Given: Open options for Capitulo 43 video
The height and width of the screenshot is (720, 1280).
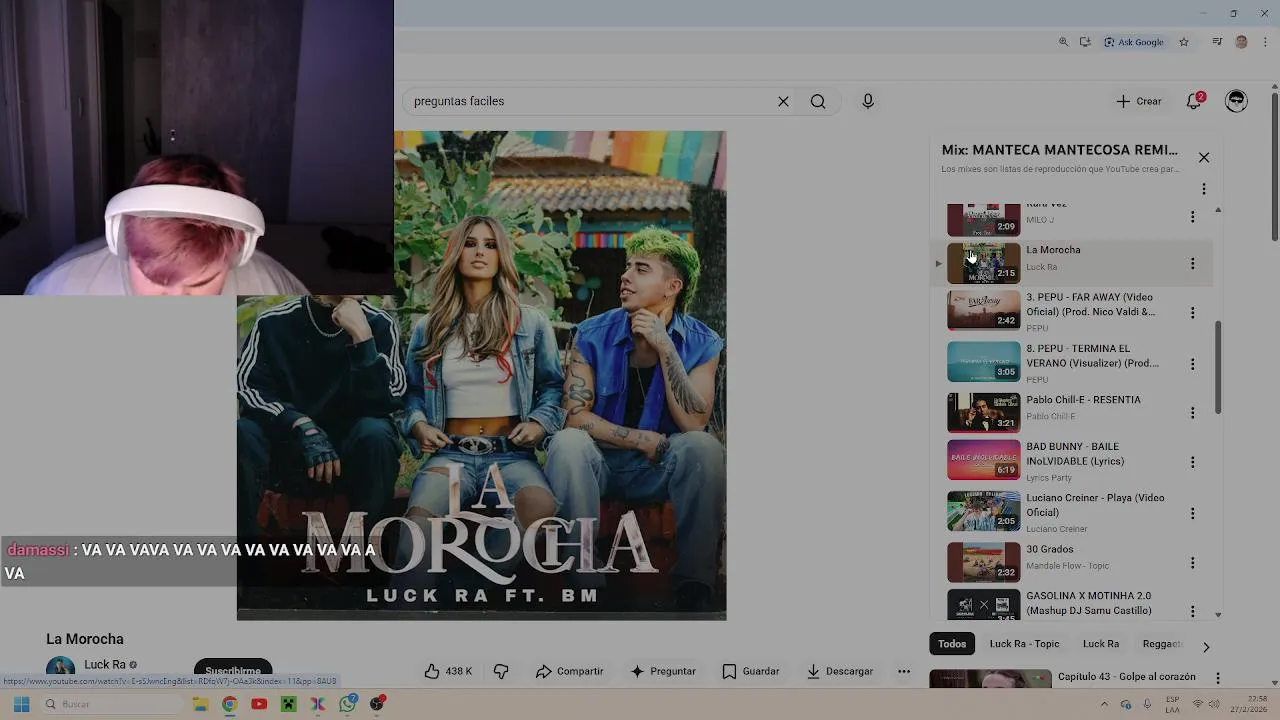Looking at the screenshot, I should (1218, 678).
